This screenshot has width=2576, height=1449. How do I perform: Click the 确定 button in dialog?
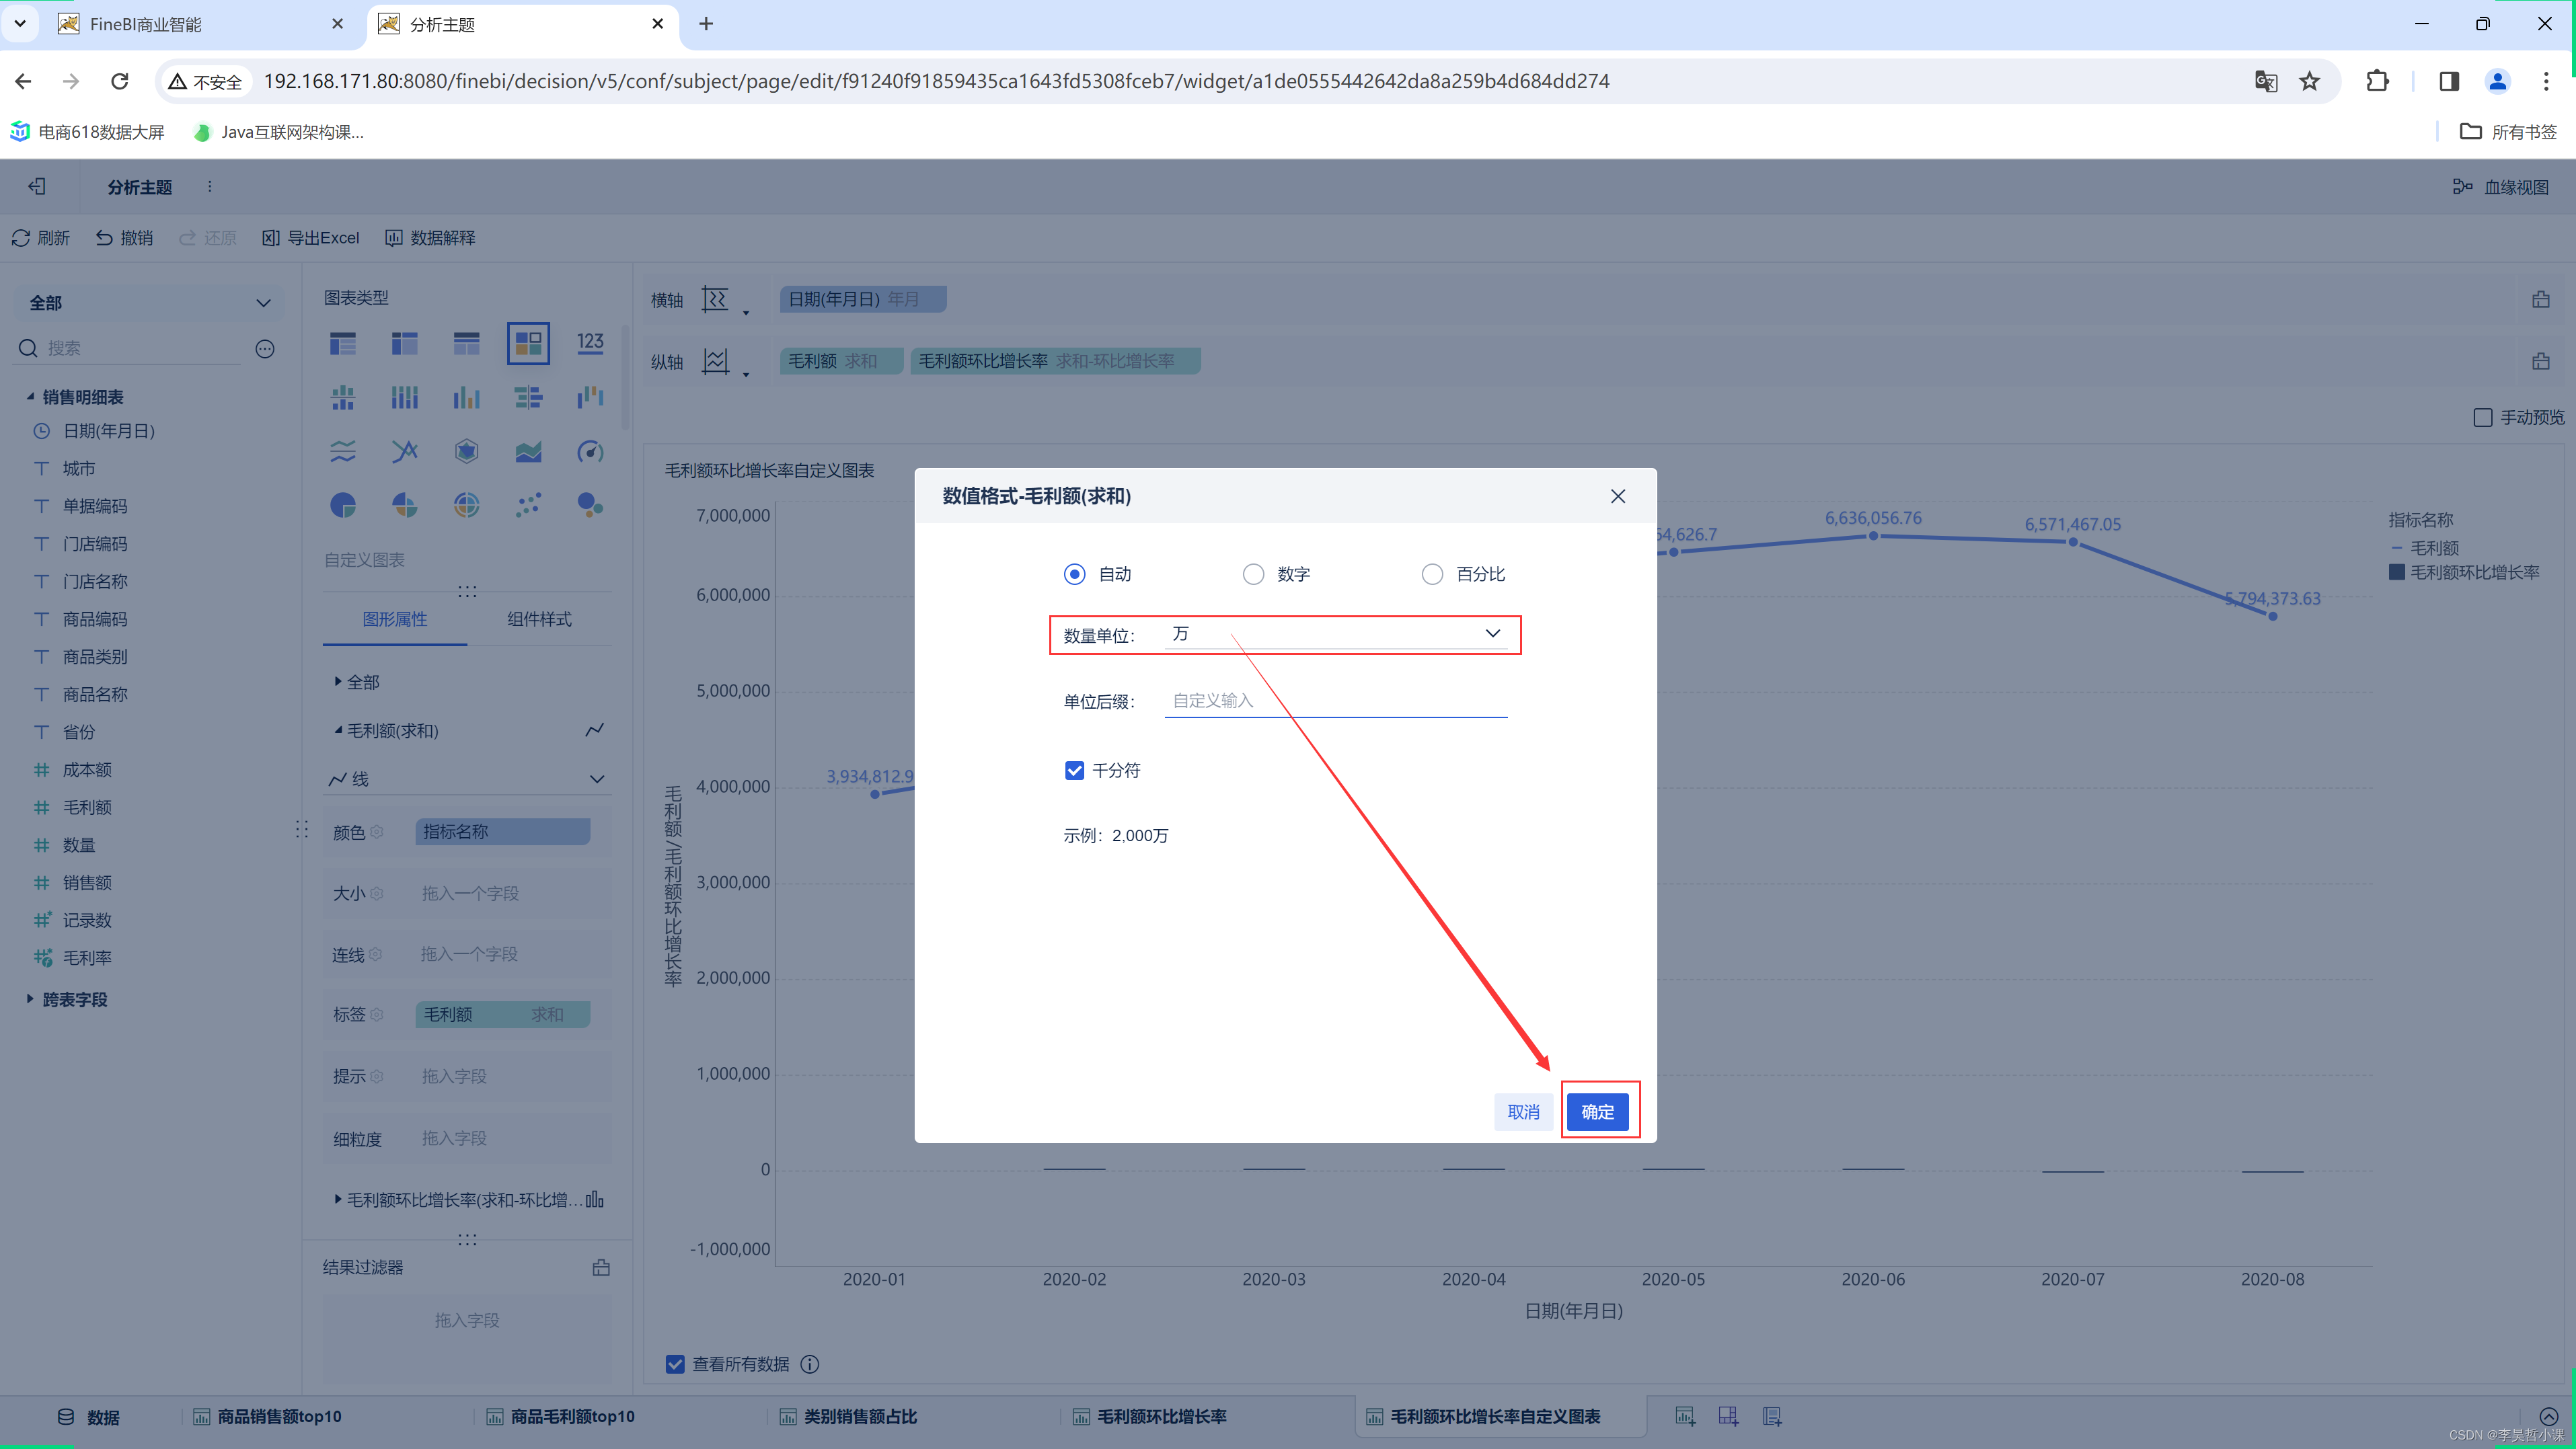1597,1111
